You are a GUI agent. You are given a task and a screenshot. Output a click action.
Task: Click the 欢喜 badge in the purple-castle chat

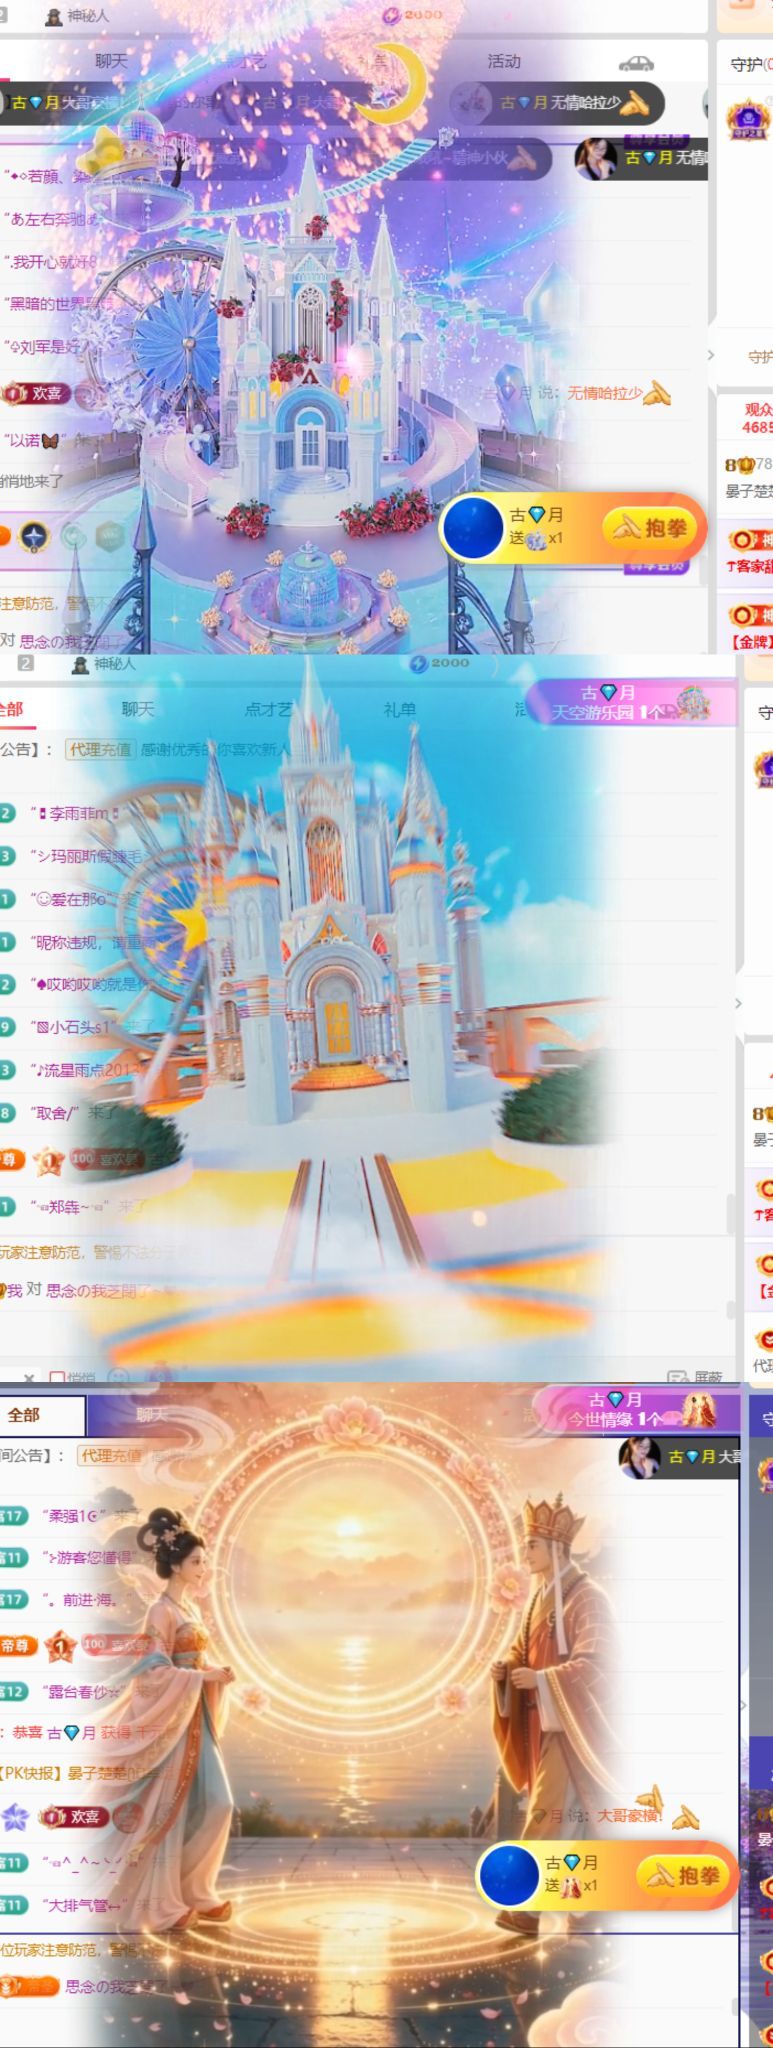click(36, 393)
